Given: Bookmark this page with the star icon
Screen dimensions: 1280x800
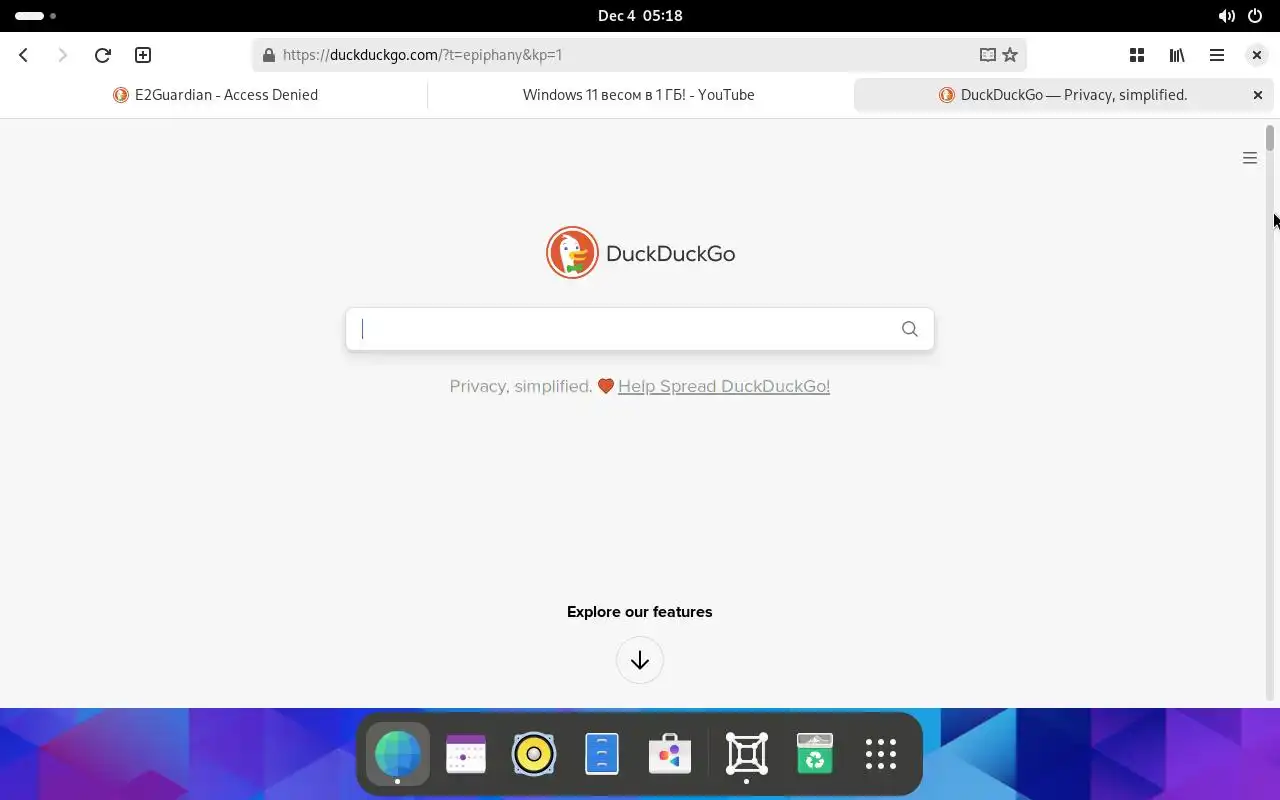Looking at the screenshot, I should pos(1010,55).
